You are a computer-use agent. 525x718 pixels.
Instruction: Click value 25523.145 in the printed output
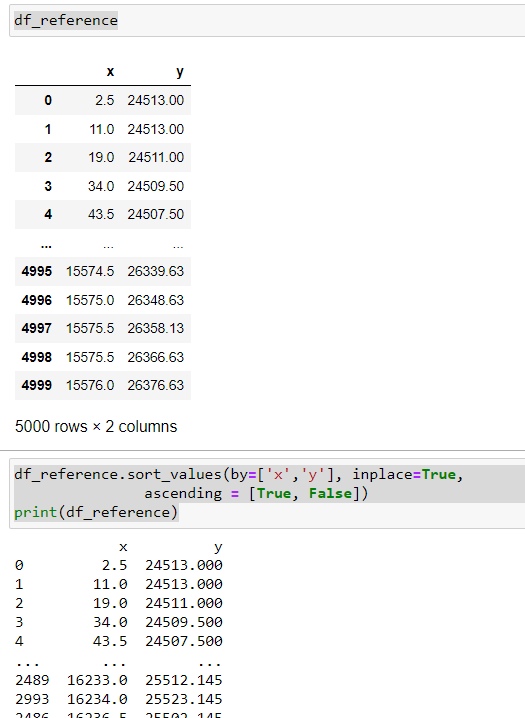184,699
